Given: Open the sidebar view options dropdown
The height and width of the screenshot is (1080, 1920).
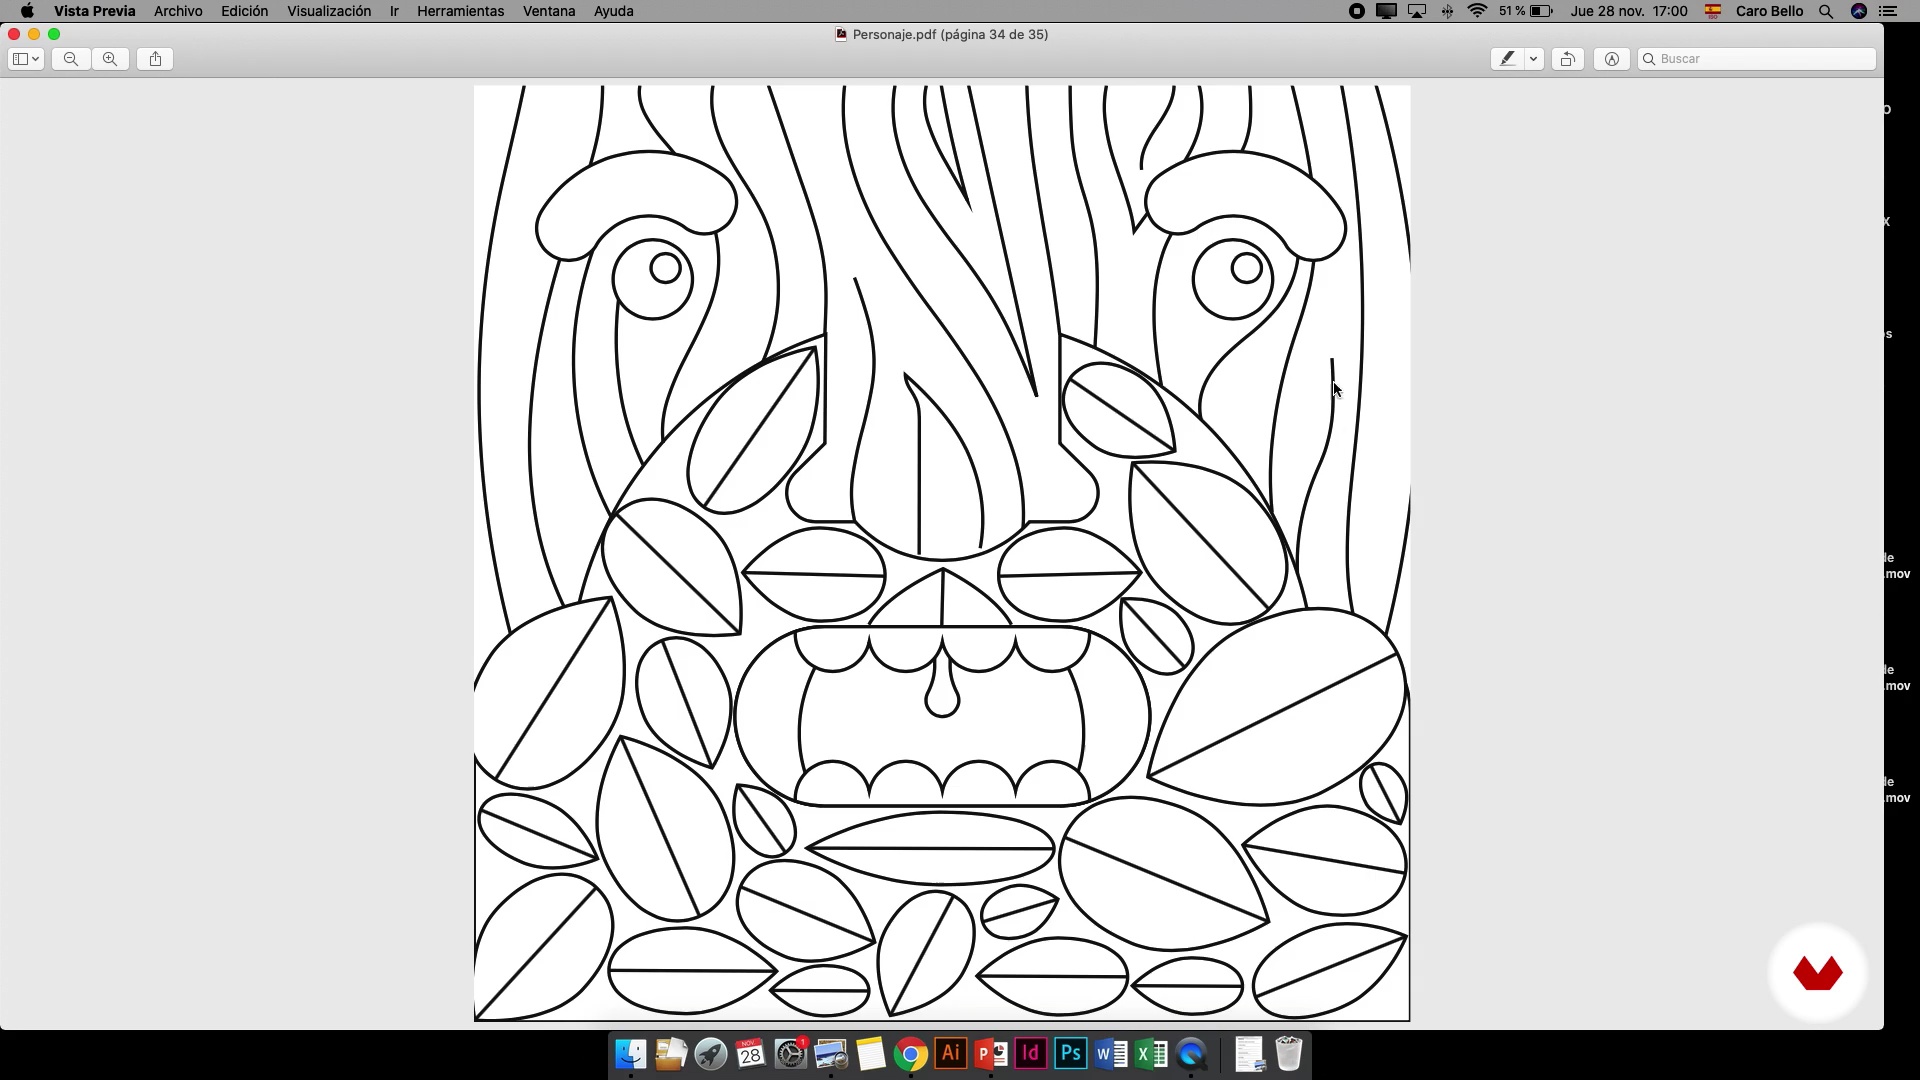Looking at the screenshot, I should click(26, 59).
